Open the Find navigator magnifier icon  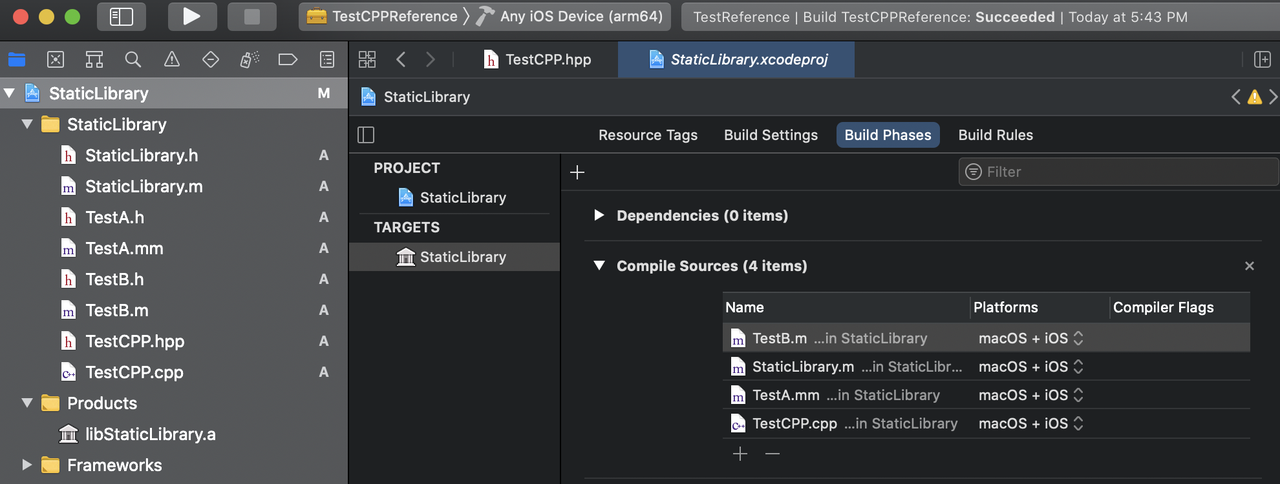click(x=133, y=60)
